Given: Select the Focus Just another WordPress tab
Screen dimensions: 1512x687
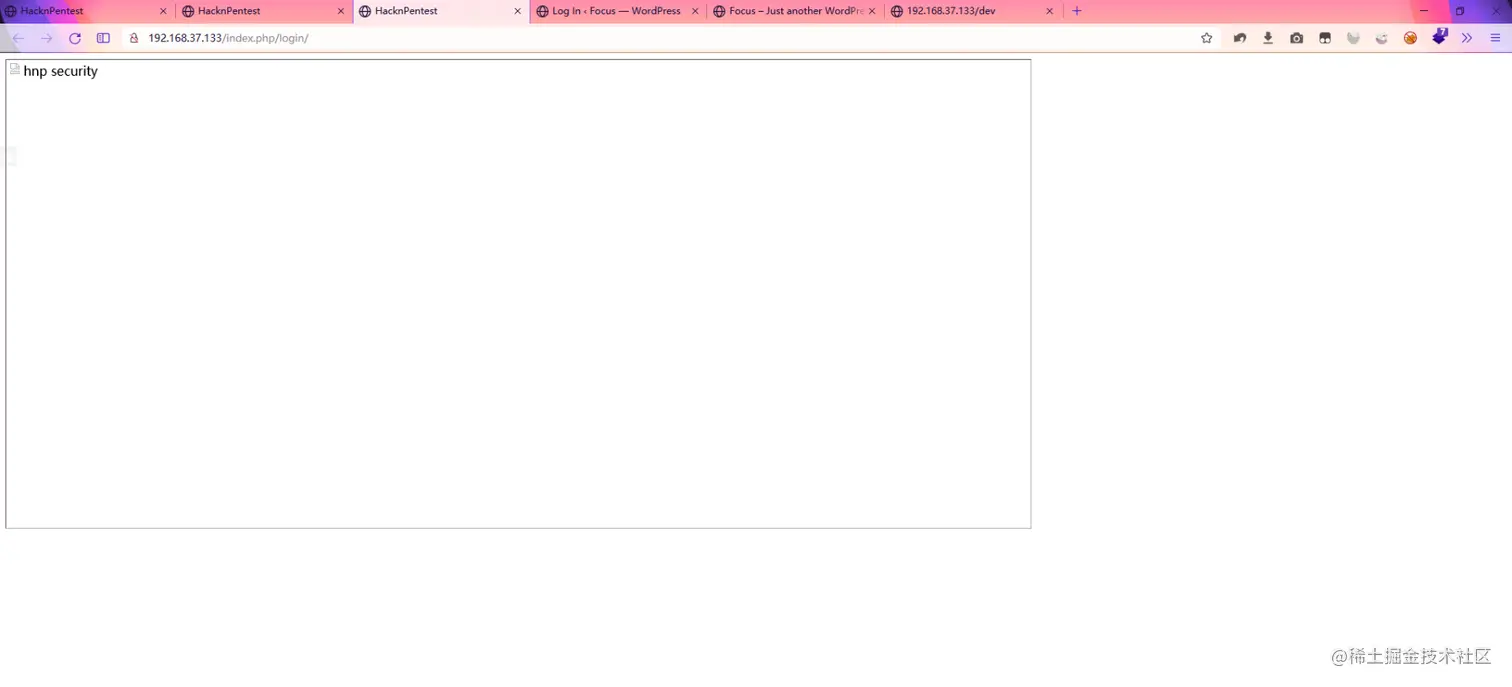Looking at the screenshot, I should coord(796,11).
